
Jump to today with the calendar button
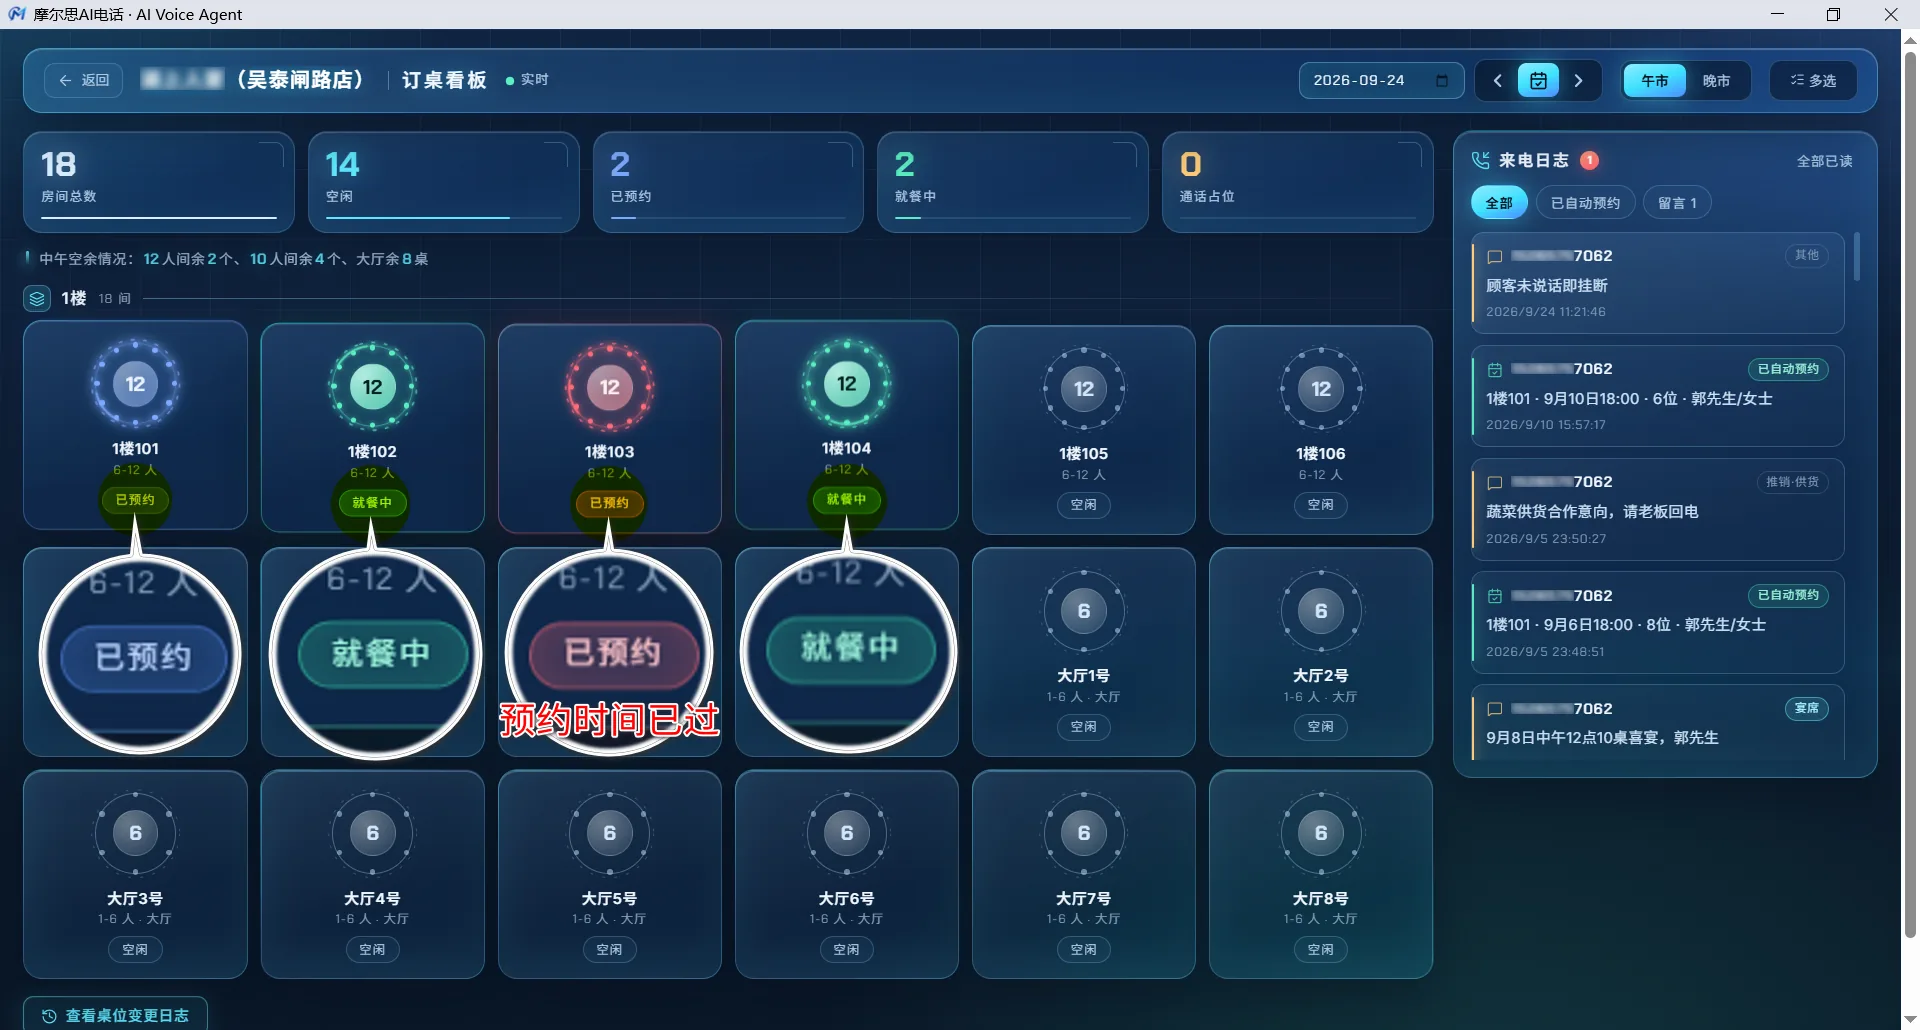[x=1538, y=80]
